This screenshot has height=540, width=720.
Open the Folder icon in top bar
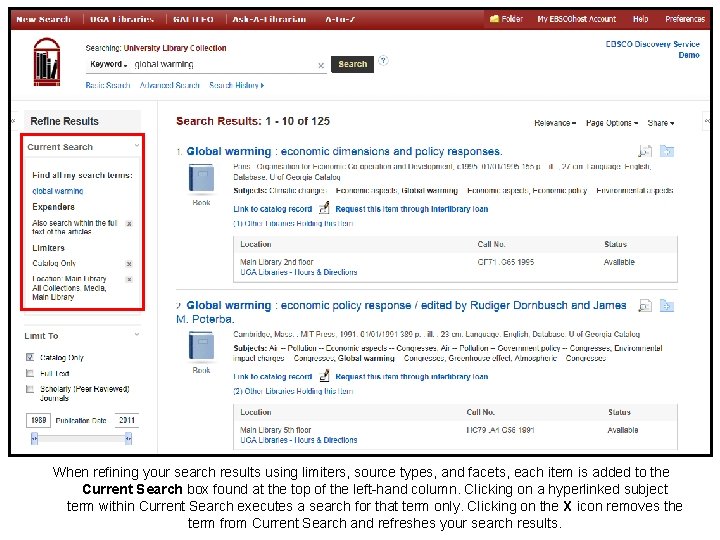pyautogui.click(x=494, y=19)
